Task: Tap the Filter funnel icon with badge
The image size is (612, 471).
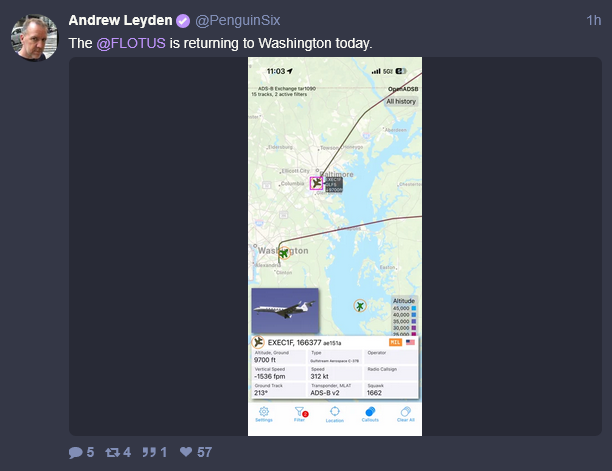Action: point(300,414)
